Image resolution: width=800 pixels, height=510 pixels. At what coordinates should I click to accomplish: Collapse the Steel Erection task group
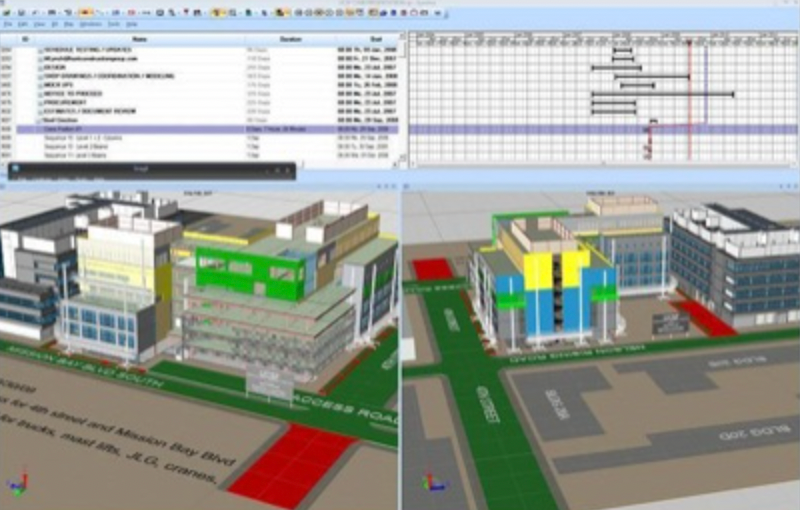[40, 120]
